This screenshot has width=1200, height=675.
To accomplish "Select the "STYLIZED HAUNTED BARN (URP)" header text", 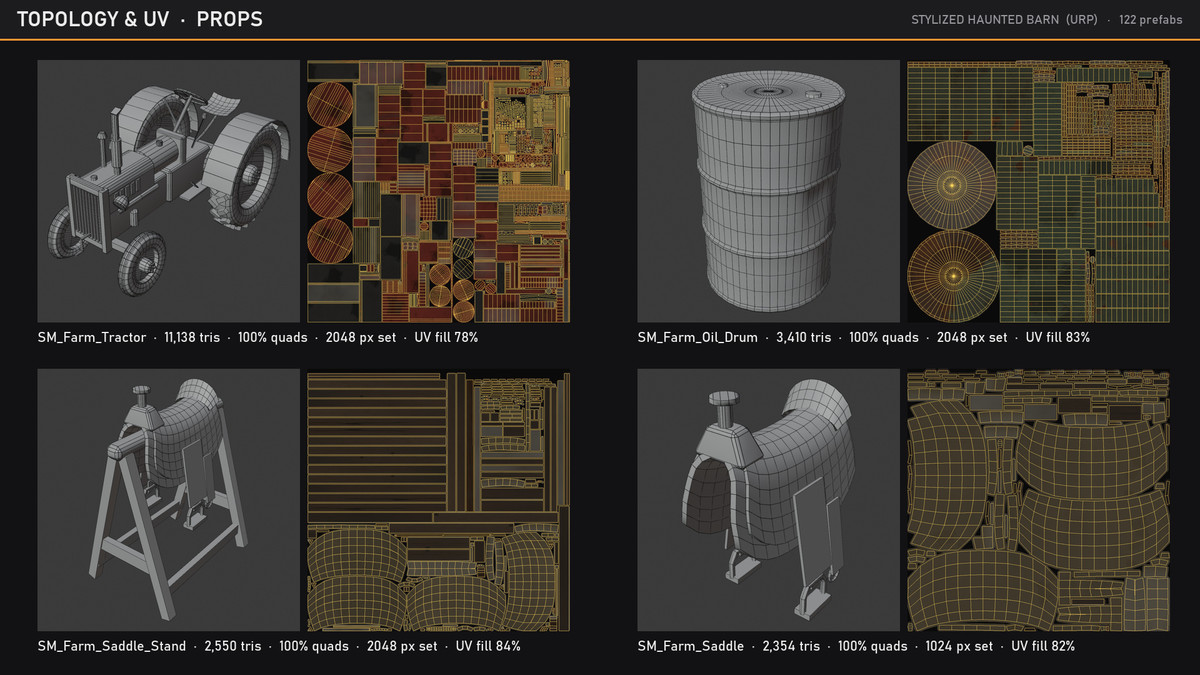I will pos(1005,20).
